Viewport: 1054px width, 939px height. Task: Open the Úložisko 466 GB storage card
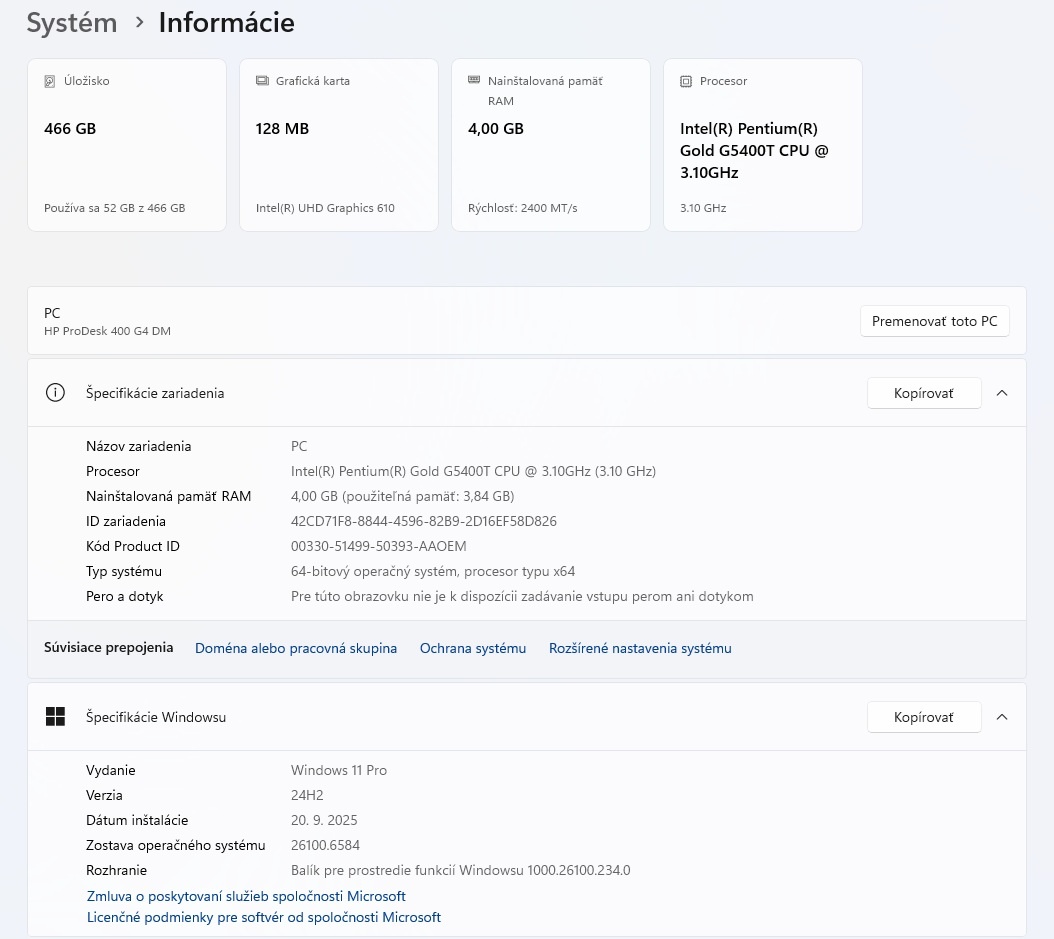click(x=127, y=145)
